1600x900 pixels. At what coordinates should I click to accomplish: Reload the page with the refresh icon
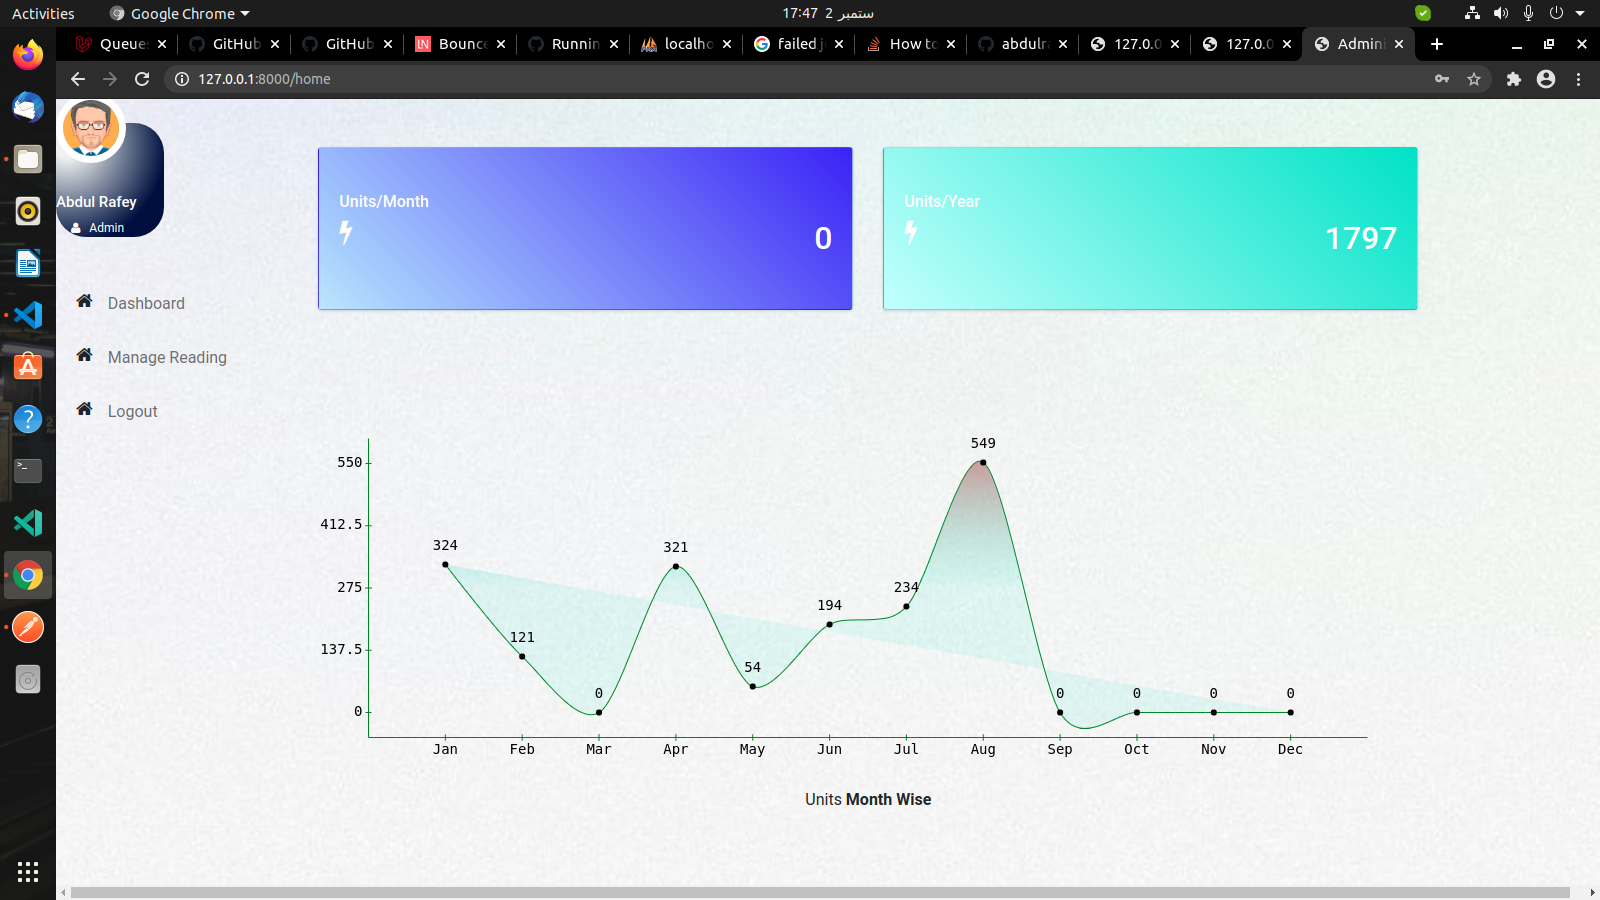(x=142, y=79)
